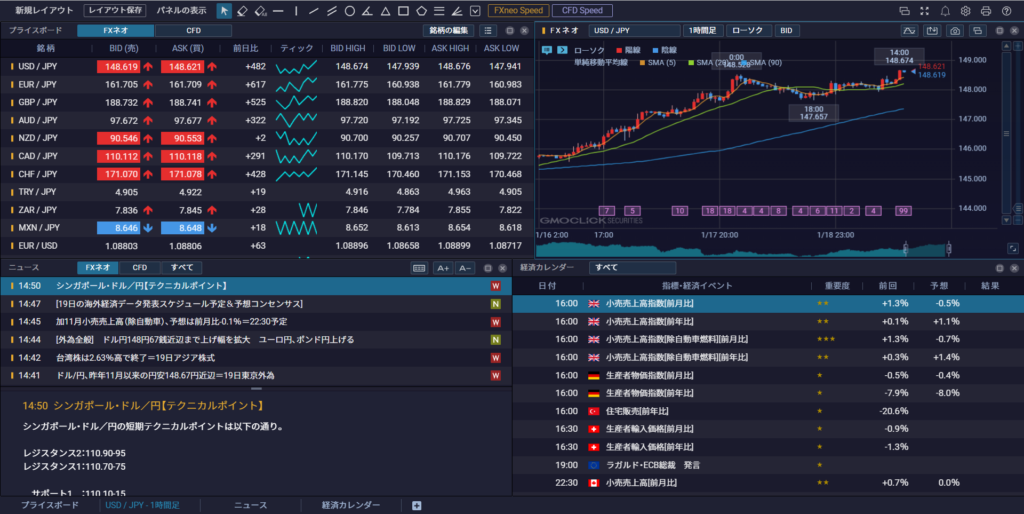Launch CFD Speed order panel
Viewport: 1024px width, 514px height.
point(582,10)
